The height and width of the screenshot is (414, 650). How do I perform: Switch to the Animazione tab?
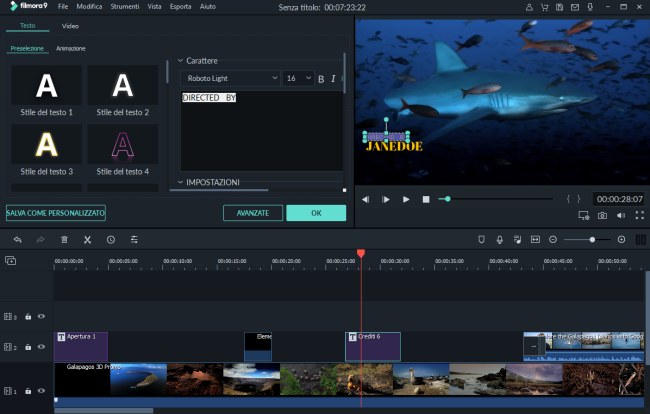click(x=71, y=48)
